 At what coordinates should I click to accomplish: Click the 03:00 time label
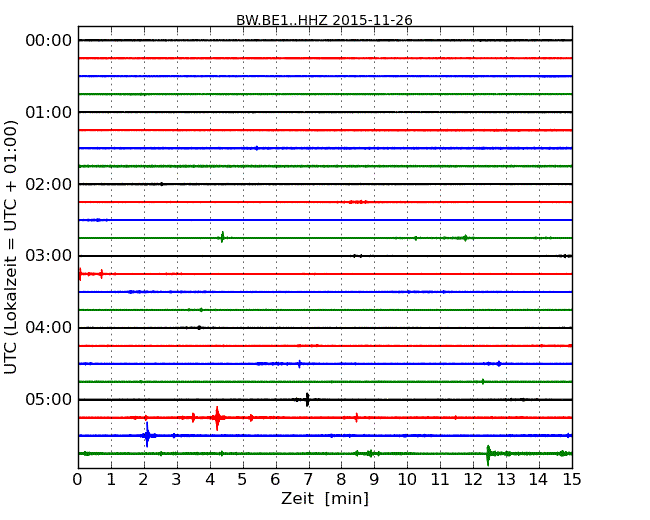pos(49,256)
